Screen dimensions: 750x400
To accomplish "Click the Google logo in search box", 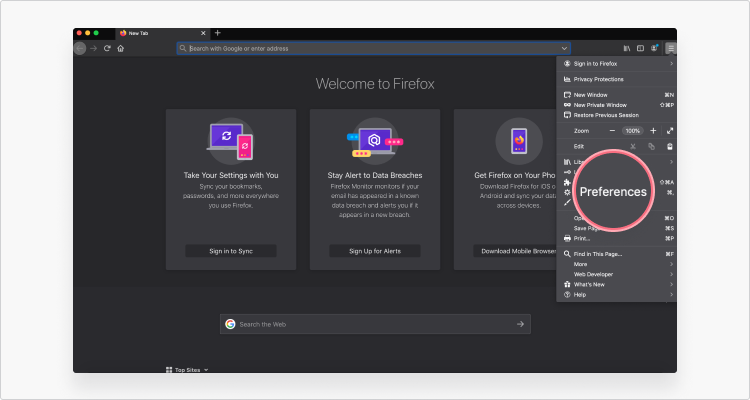I will [231, 324].
